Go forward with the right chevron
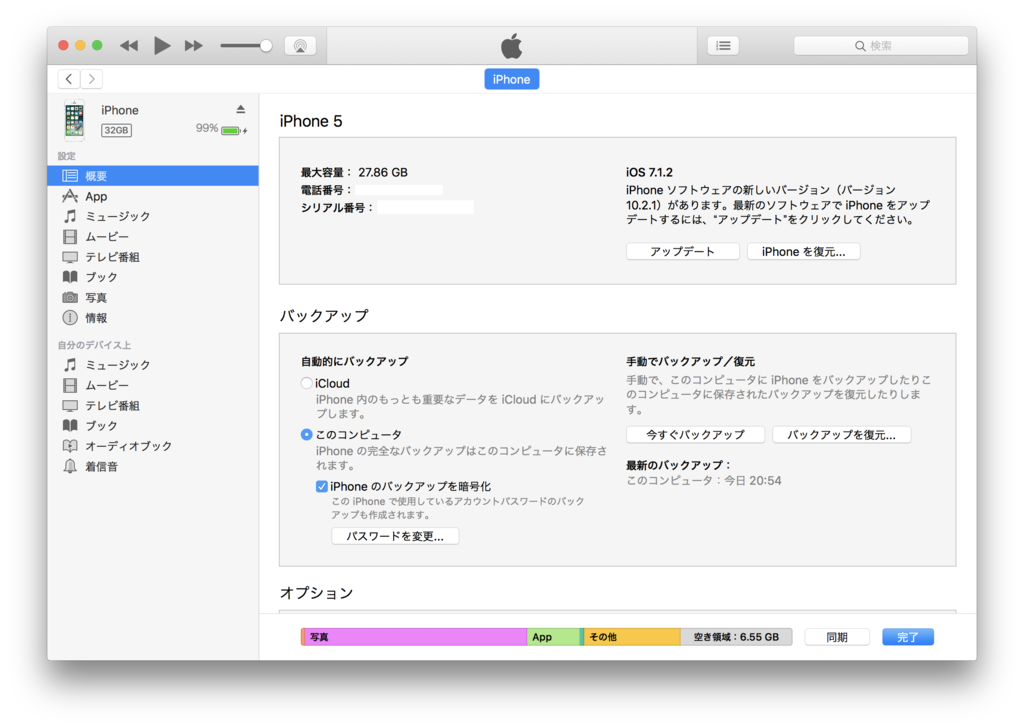The image size is (1024, 728). 91,79
